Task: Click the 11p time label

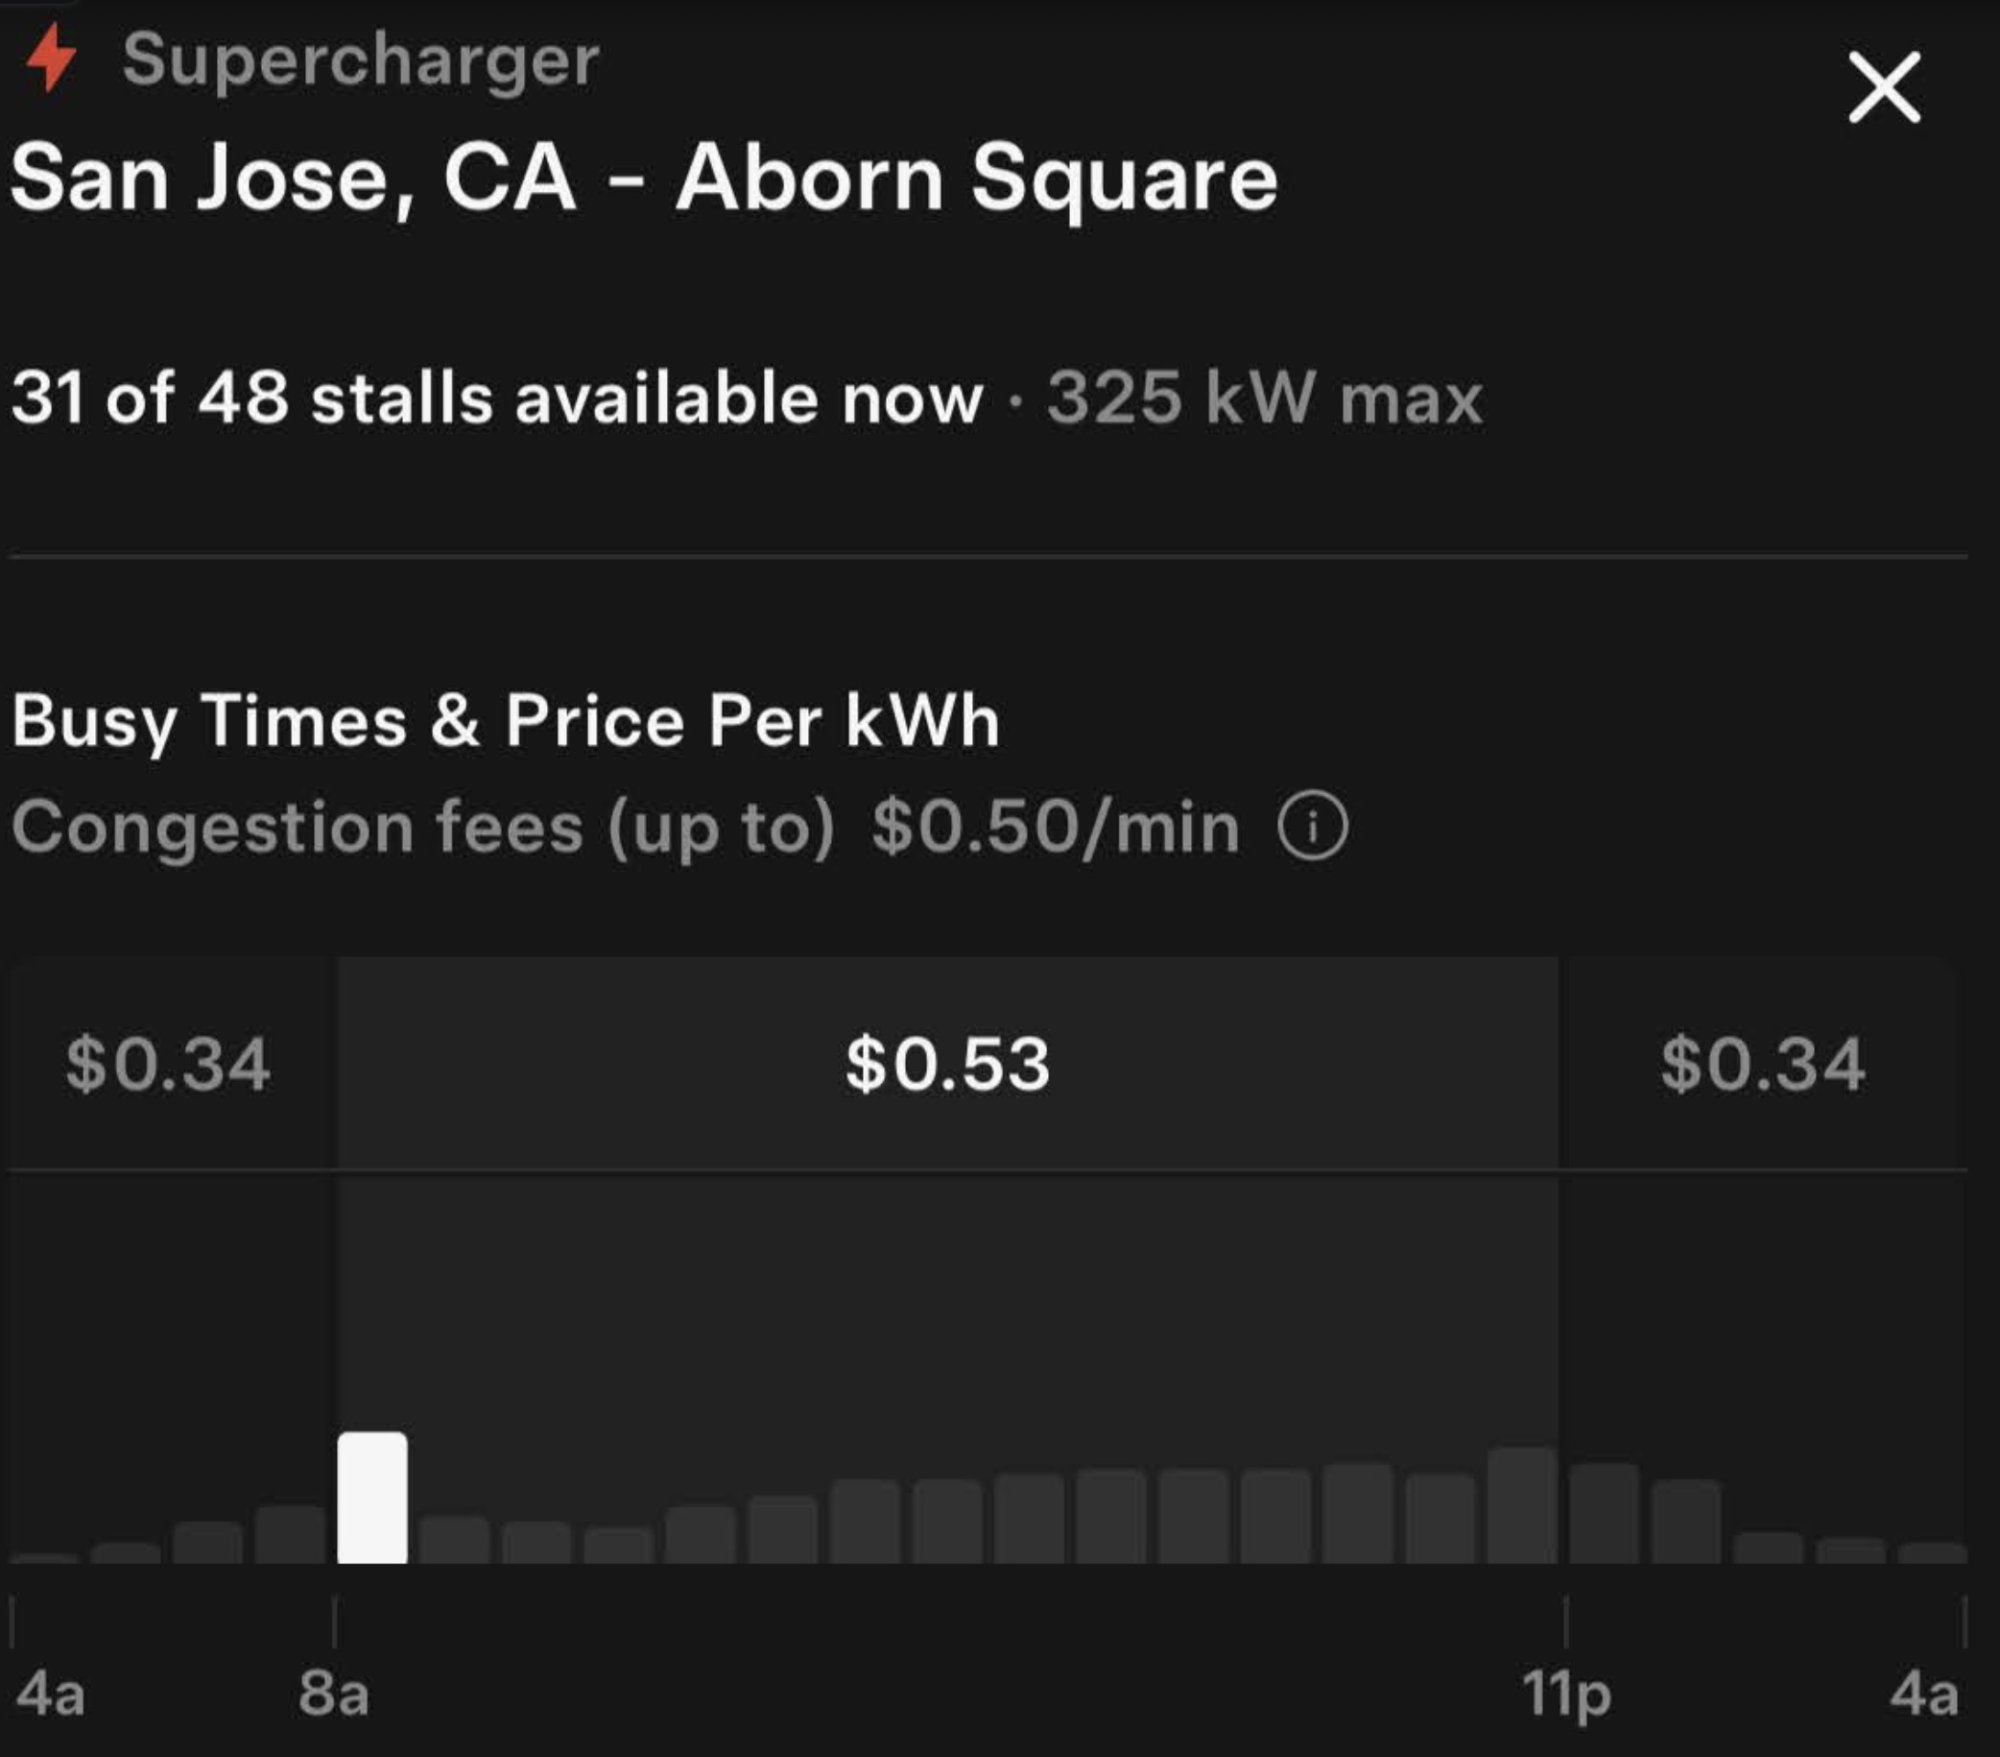Action: click(x=1565, y=1694)
